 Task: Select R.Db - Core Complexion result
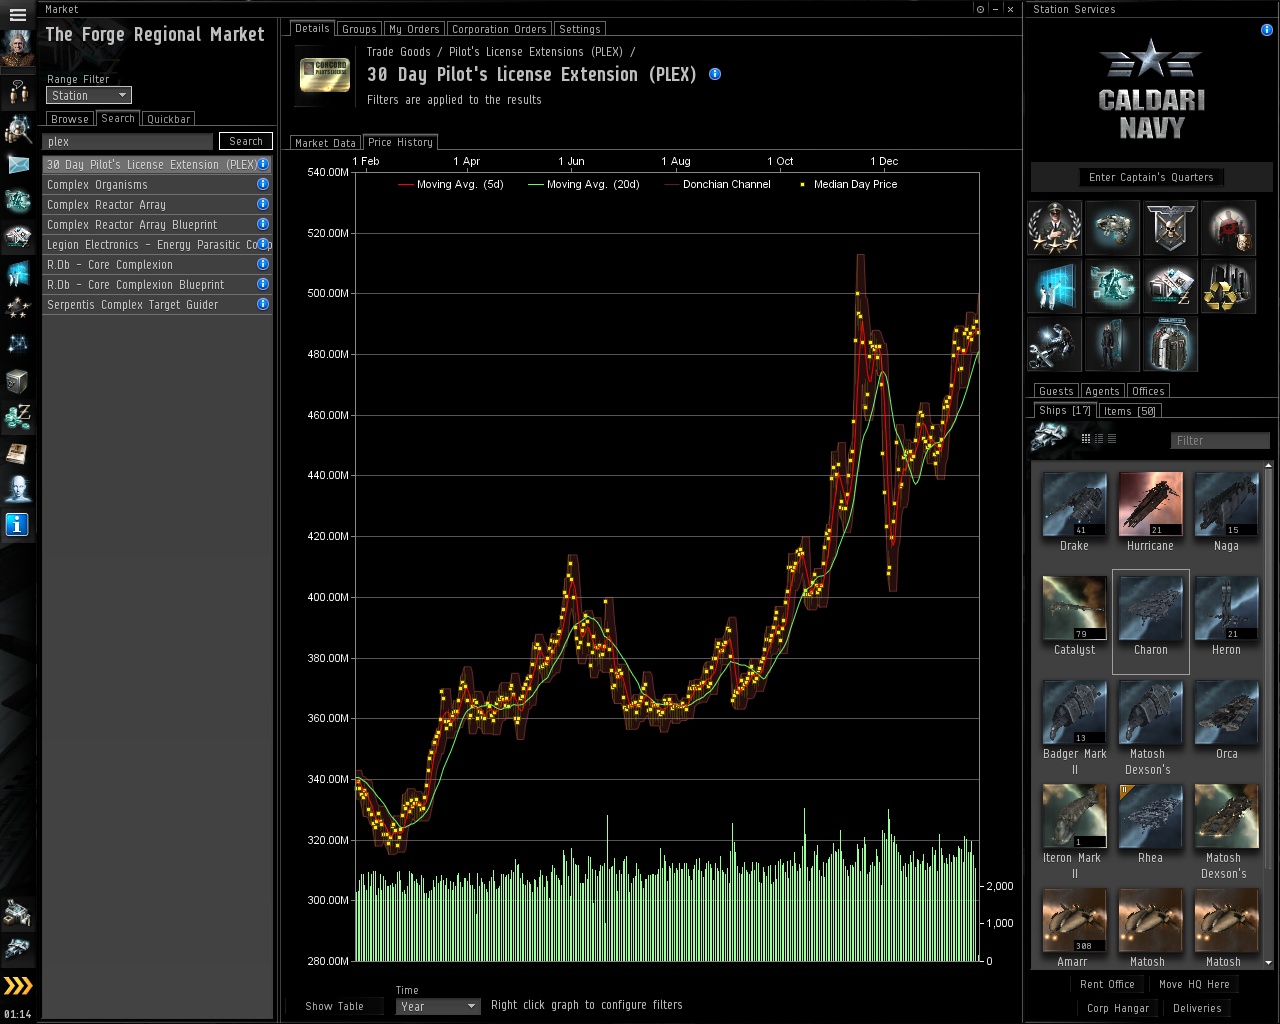(157, 264)
